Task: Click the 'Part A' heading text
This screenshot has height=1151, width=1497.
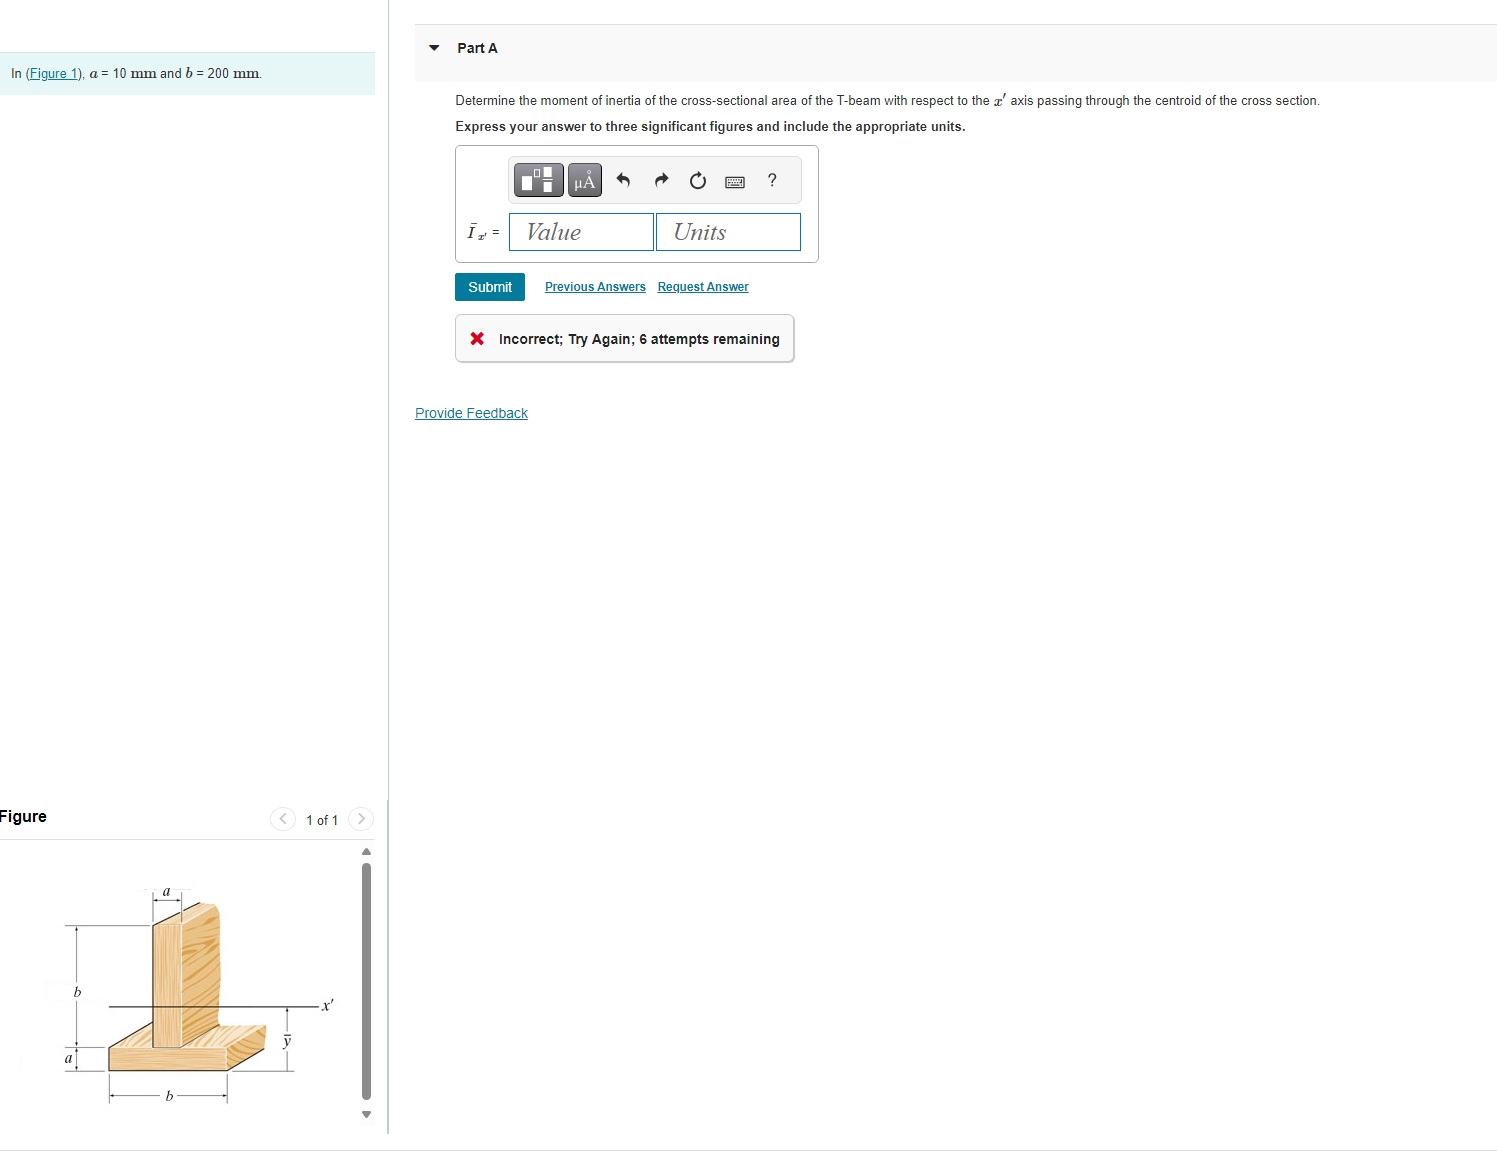Action: 477,48
